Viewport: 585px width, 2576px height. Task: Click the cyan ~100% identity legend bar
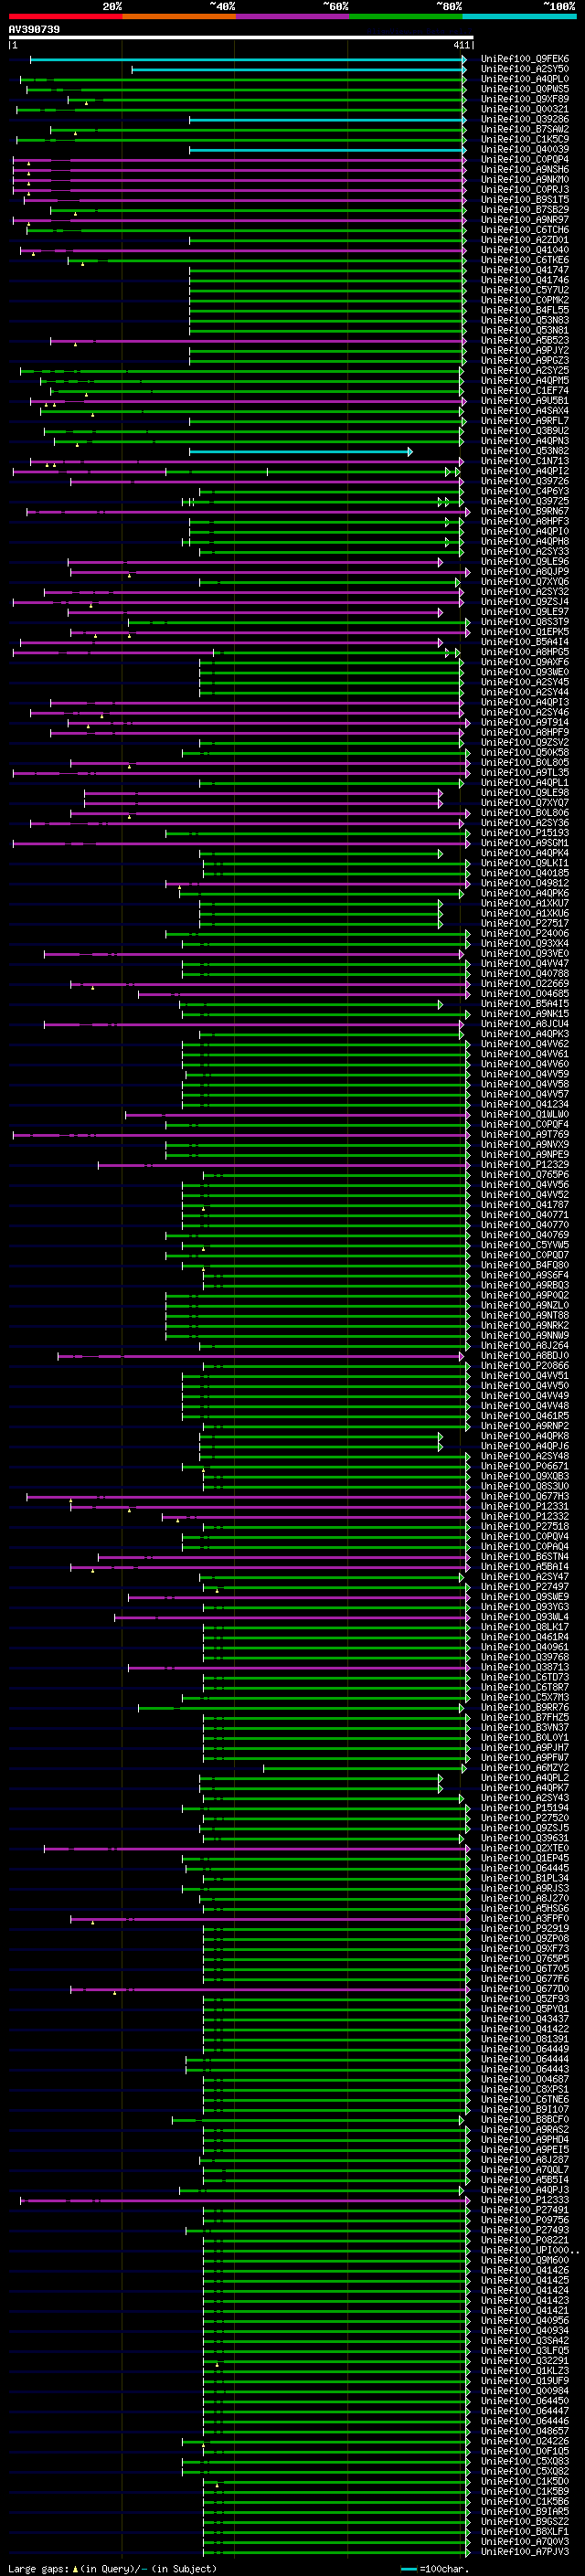(x=519, y=16)
